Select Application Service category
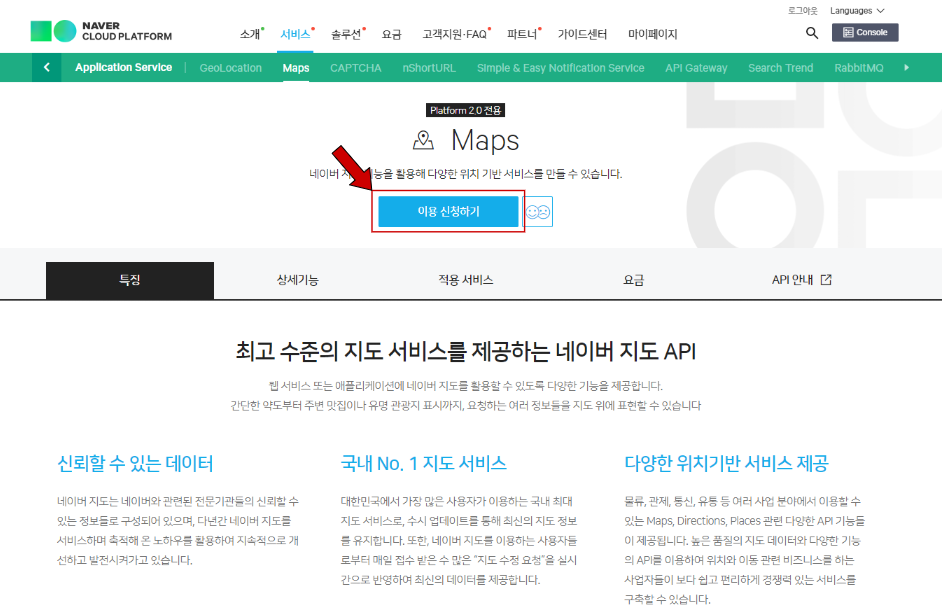Viewport: 942px width, 615px height. tap(123, 67)
